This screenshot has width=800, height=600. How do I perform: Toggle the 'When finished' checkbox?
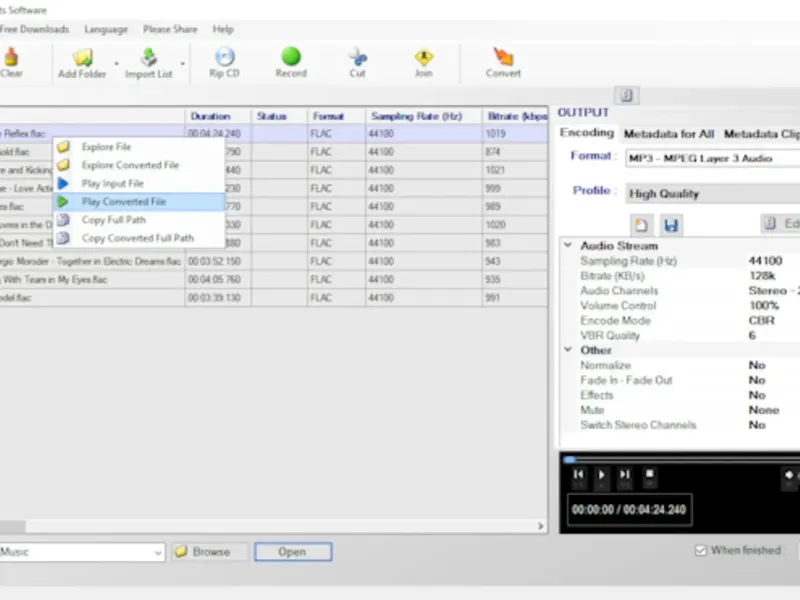tap(701, 550)
